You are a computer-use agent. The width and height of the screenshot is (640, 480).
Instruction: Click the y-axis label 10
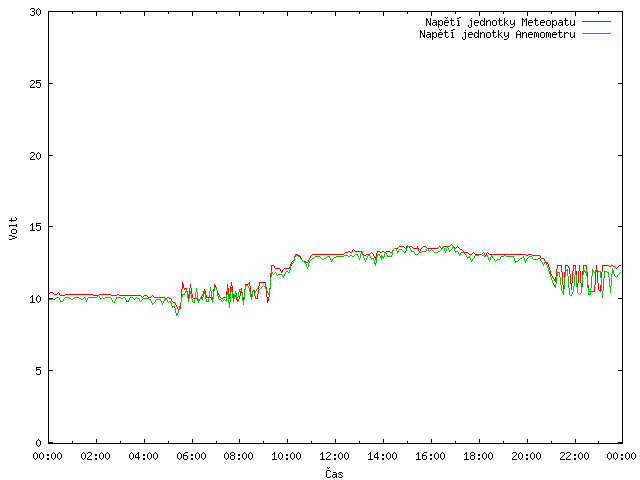[x=36, y=299]
